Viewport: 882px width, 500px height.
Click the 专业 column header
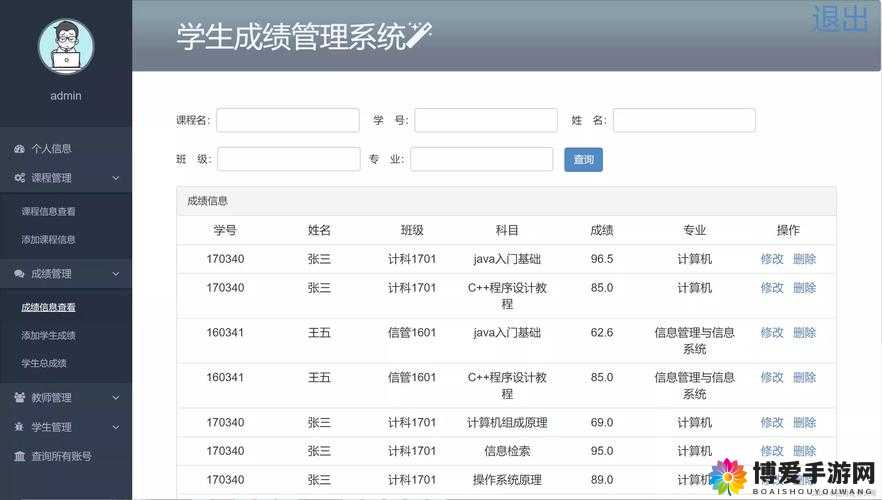pos(694,230)
